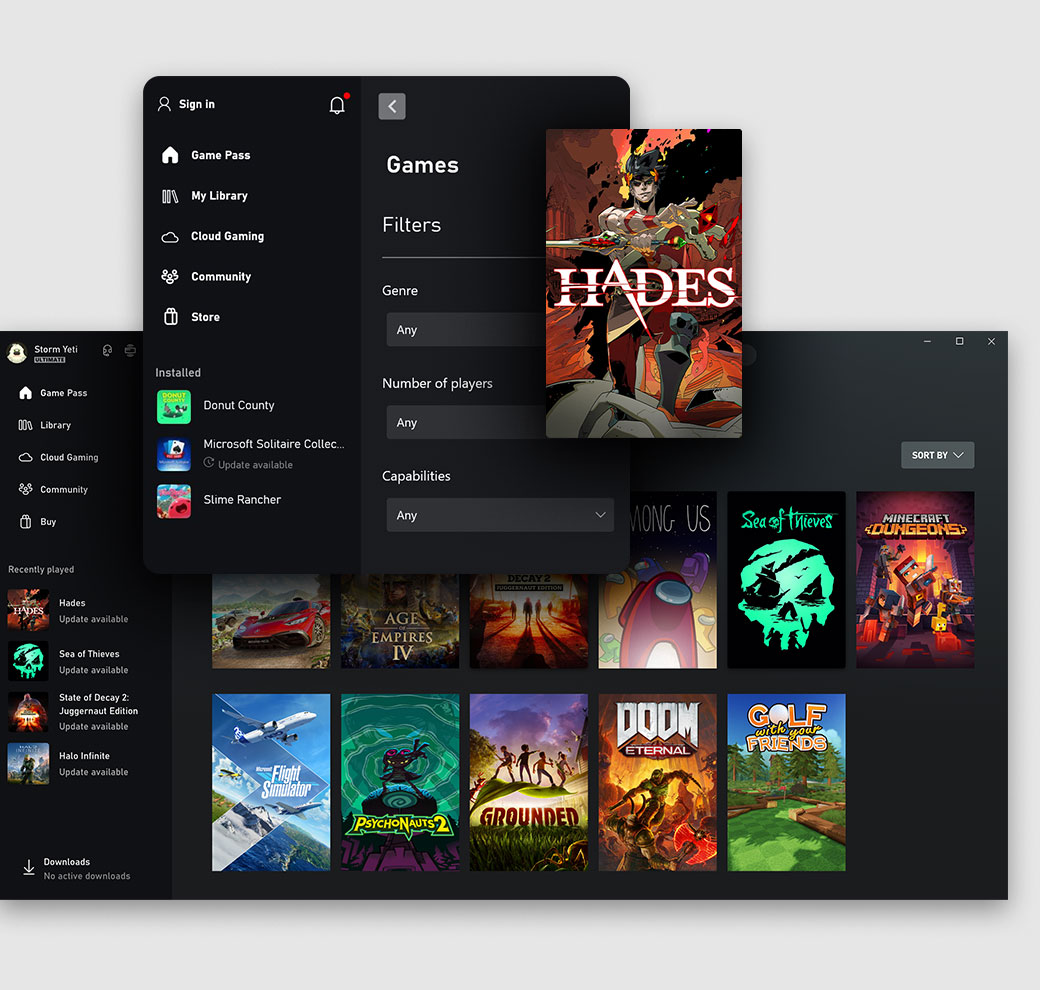
Task: Open My Library in the overlay menu
Action: pos(205,196)
